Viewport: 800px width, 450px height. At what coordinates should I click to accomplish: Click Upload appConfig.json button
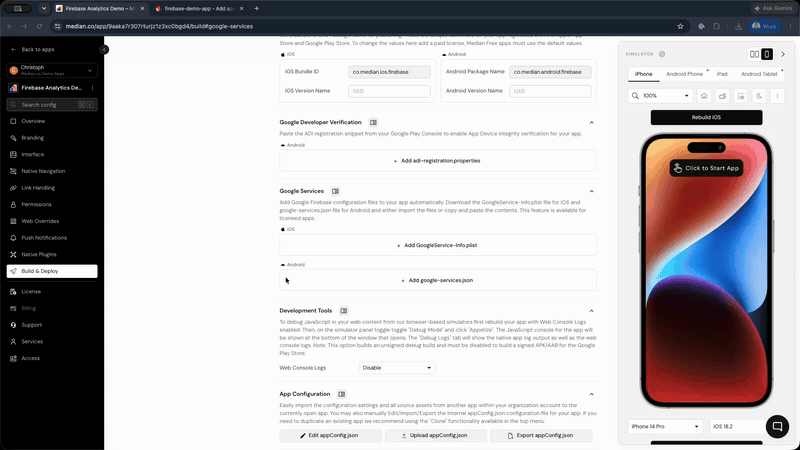(x=436, y=436)
